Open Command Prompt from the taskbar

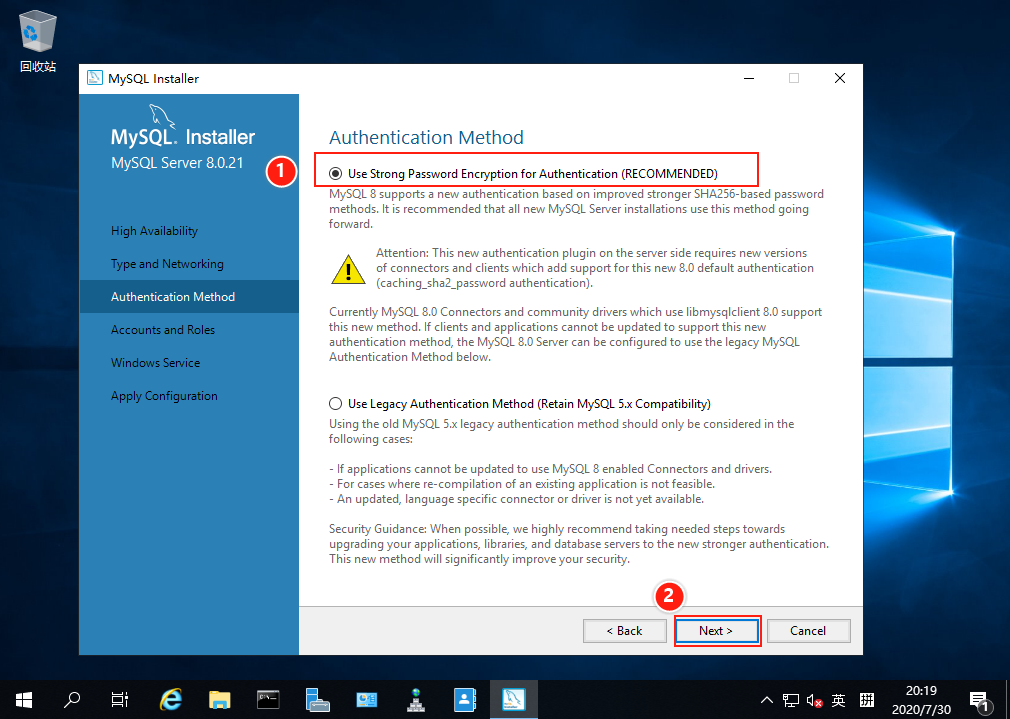[x=267, y=699]
